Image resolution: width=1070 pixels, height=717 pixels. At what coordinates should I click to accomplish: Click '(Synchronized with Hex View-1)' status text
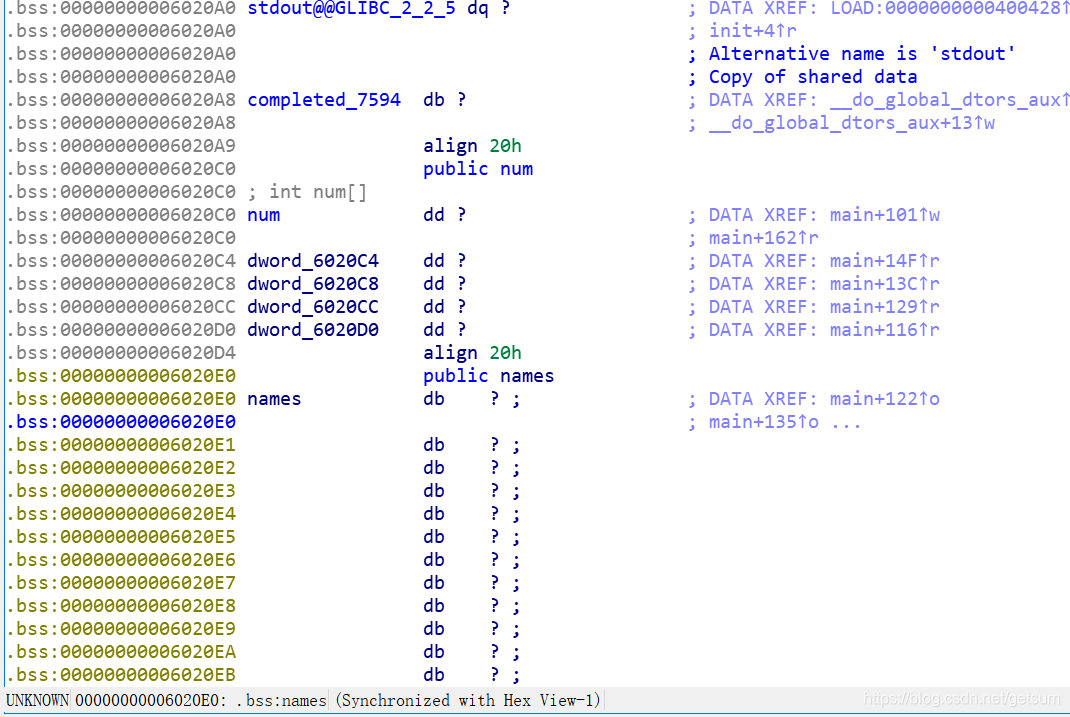(467, 701)
